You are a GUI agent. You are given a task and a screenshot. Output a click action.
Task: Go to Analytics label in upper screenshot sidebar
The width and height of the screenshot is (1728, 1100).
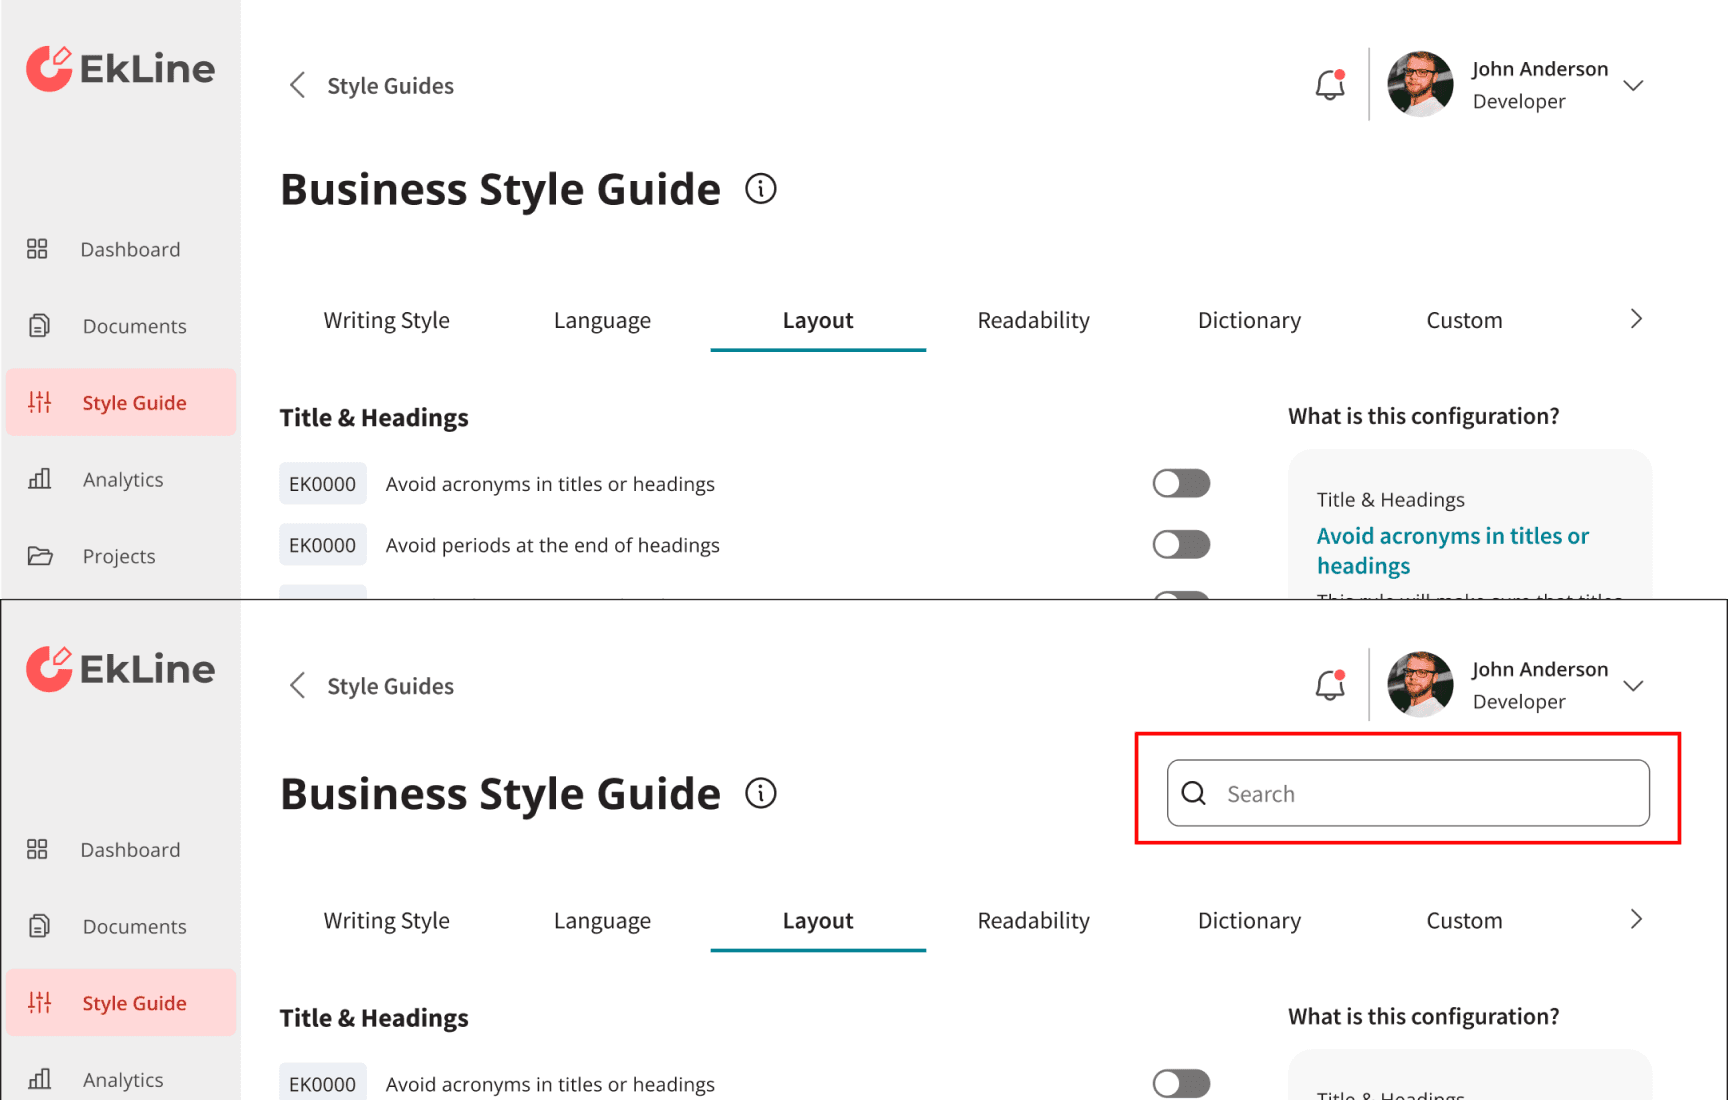(x=123, y=479)
